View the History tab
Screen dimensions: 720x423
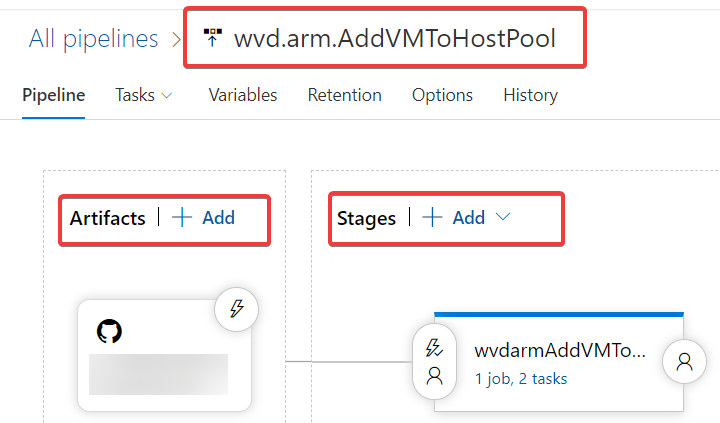tap(530, 95)
